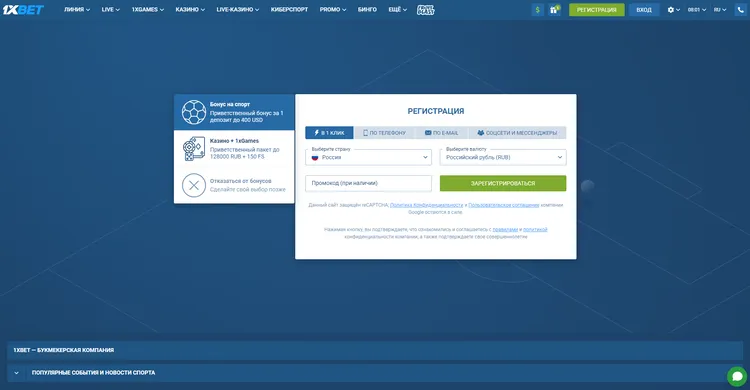Click the РЕГИСТРАЦИЯ form heading text
750x390 pixels.
436,111
